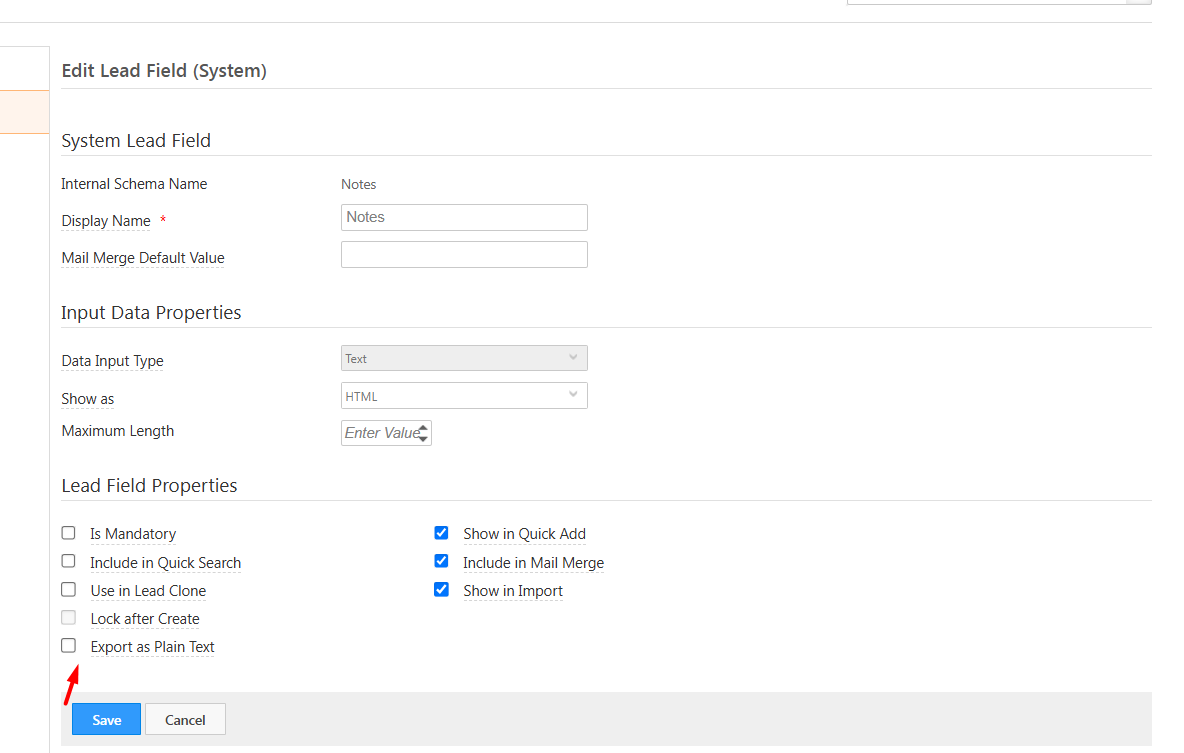Enable the Is Mandatory checkbox
Viewport: 1184px width, 753px height.
tap(69, 533)
